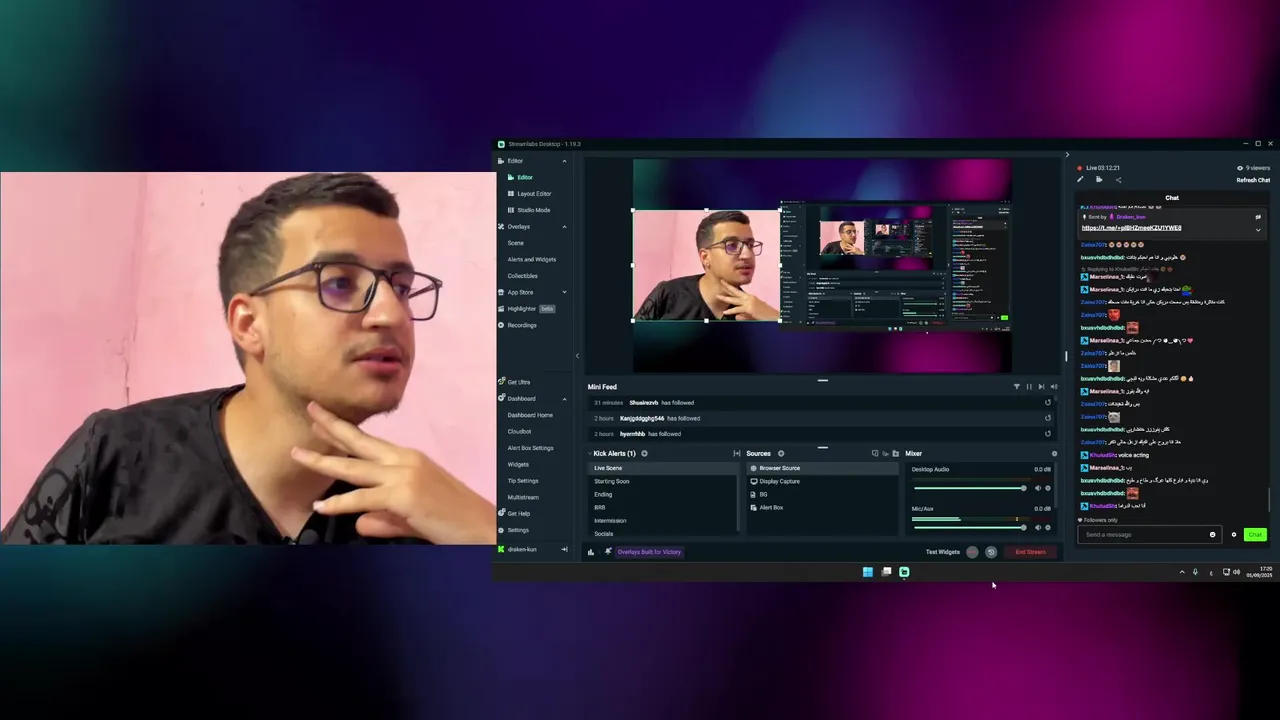Mute Desktop Audio
Screen dimensions: 1280x720
click(1037, 488)
